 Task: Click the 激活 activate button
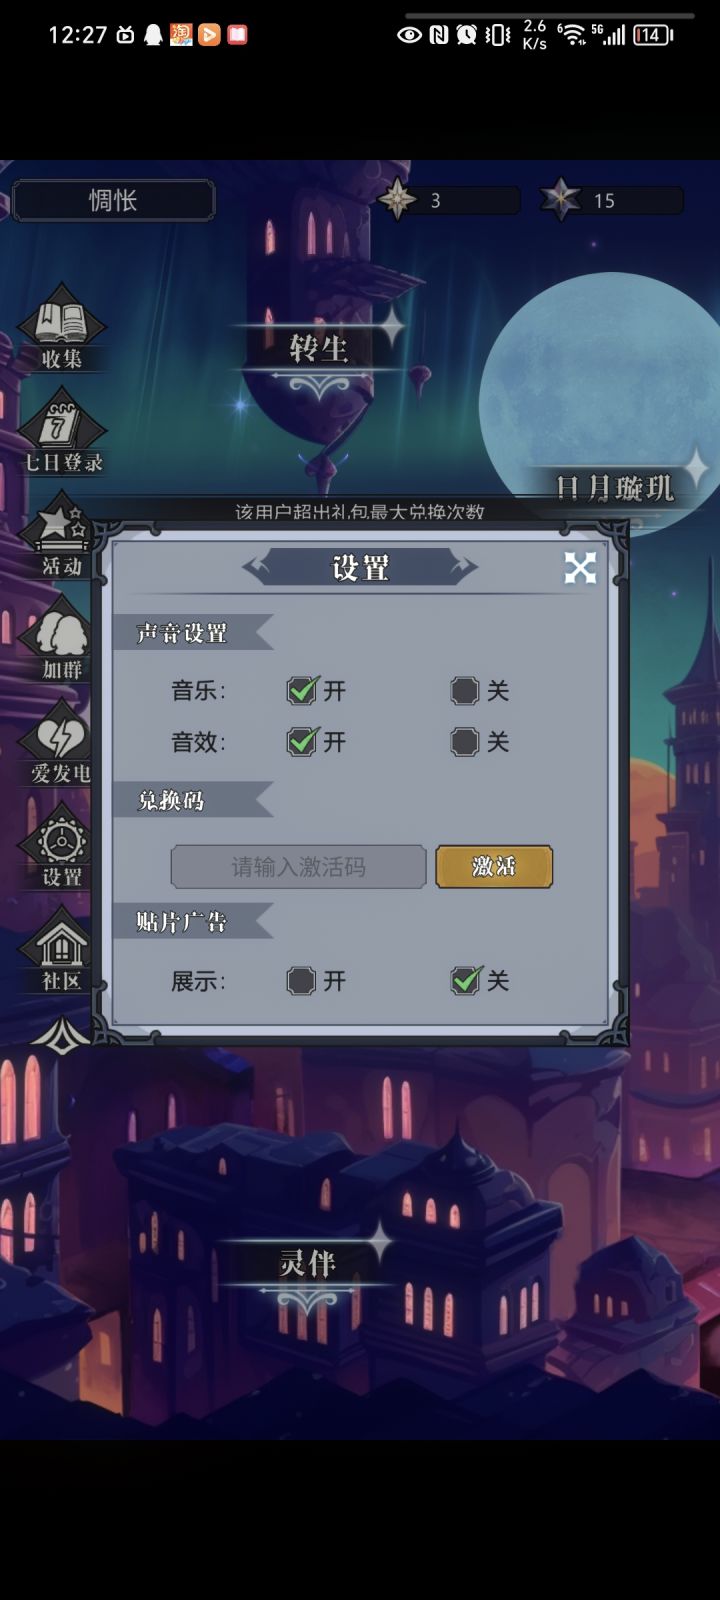point(494,867)
